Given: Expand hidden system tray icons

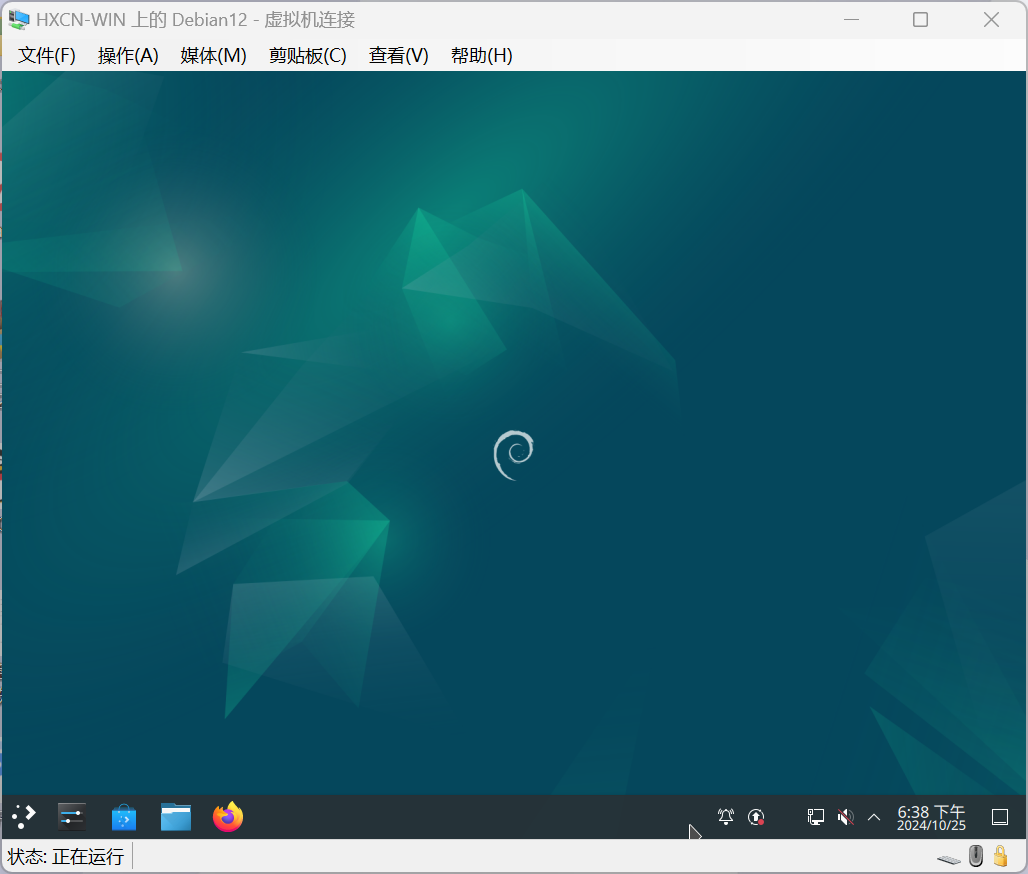Looking at the screenshot, I should 874,817.
